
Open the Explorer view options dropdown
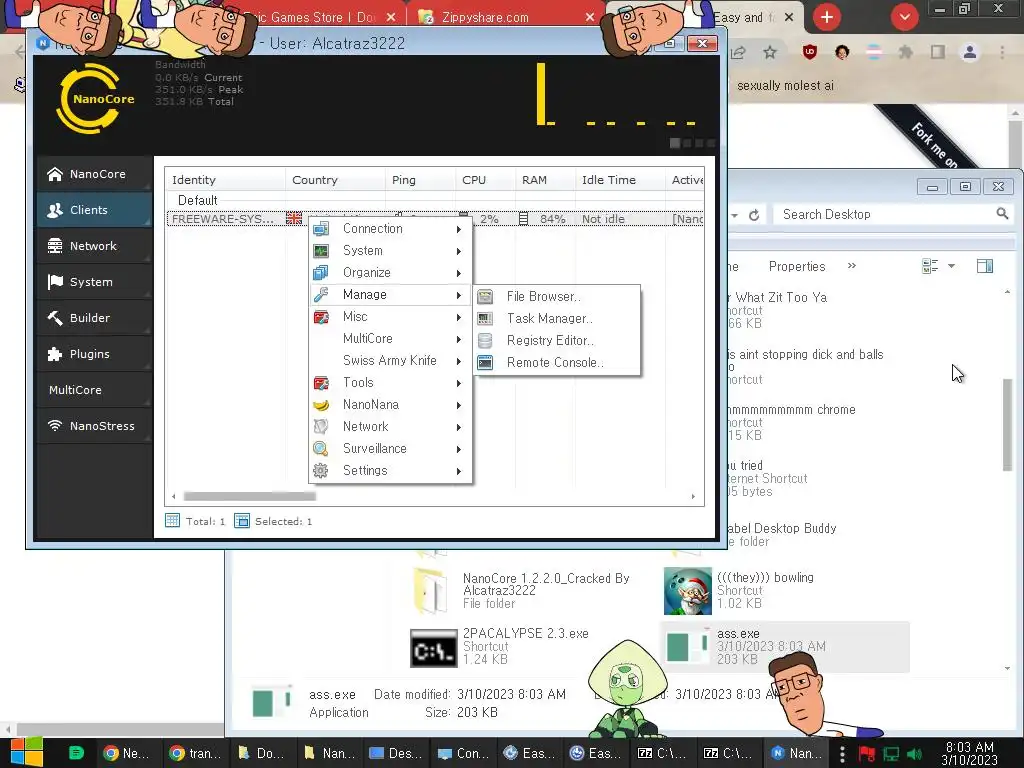click(951, 266)
